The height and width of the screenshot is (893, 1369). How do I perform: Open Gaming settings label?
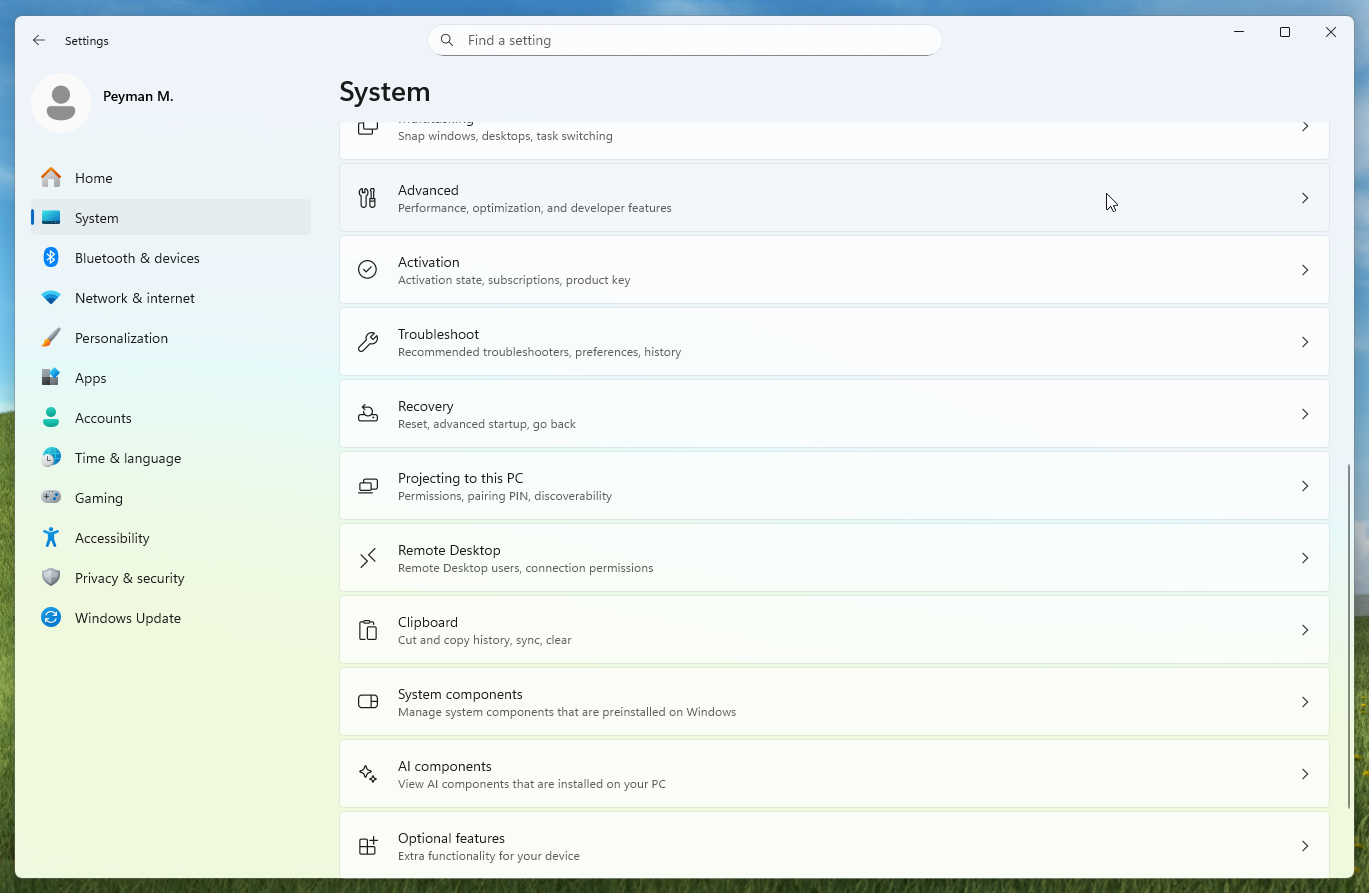(x=99, y=498)
